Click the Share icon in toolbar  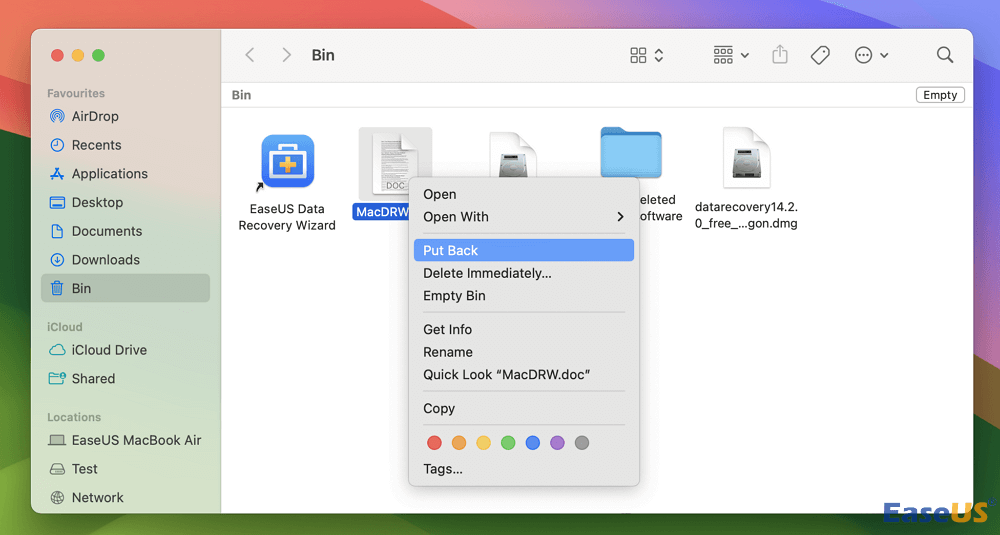(x=780, y=56)
